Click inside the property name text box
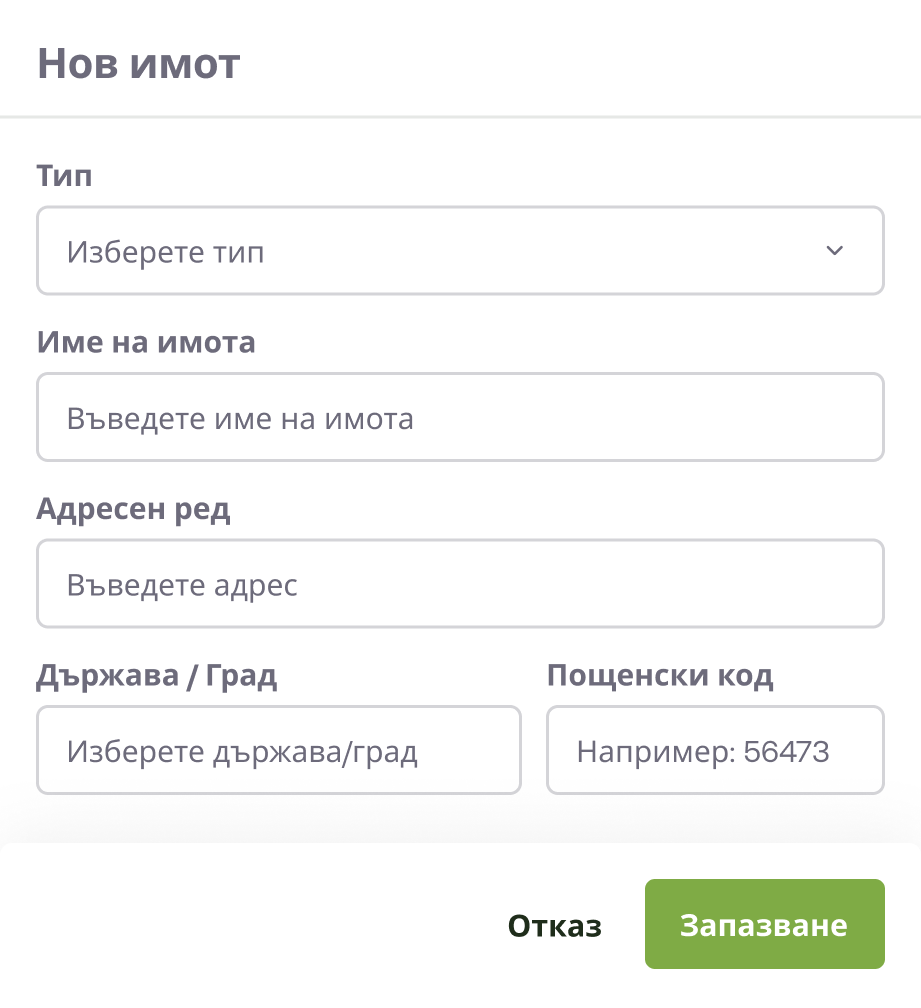 [460, 417]
